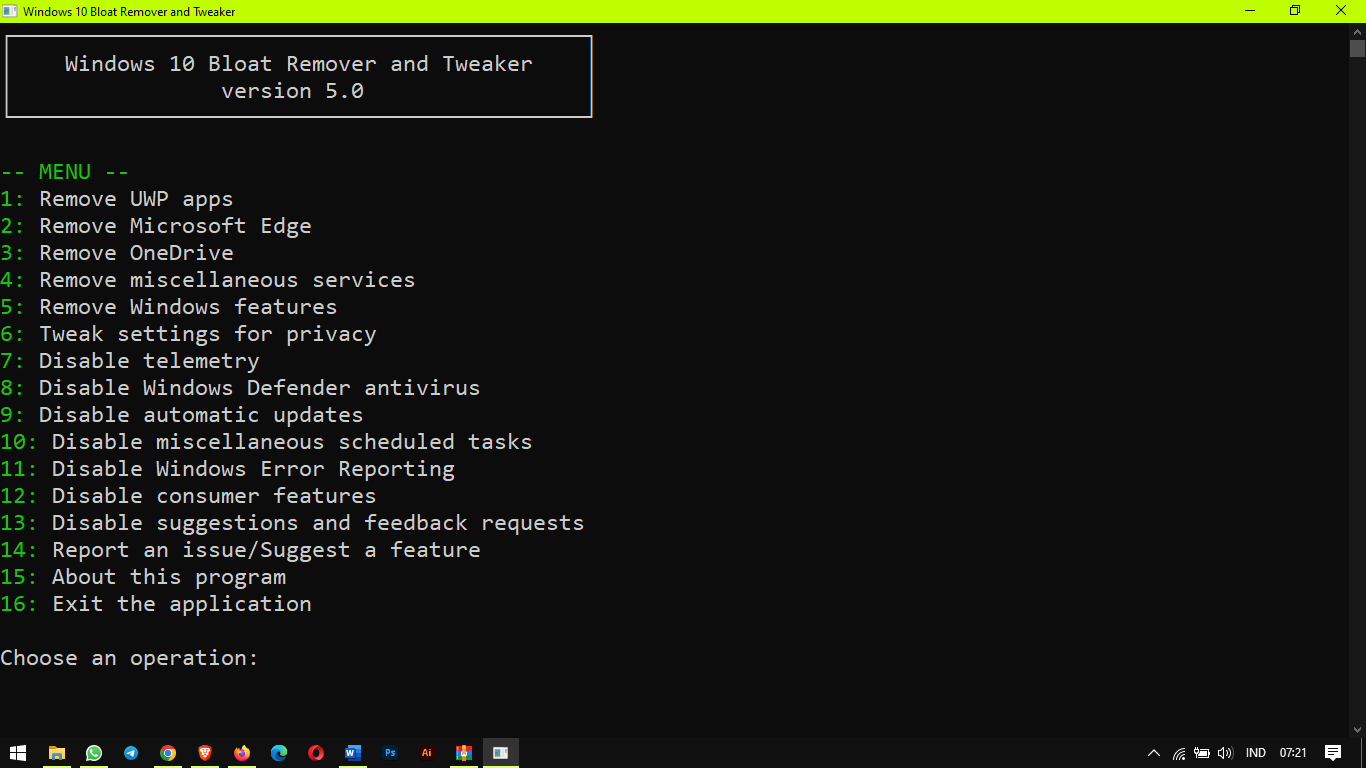1366x768 pixels.
Task: Click the console icon in the title bar
Action: (10, 11)
